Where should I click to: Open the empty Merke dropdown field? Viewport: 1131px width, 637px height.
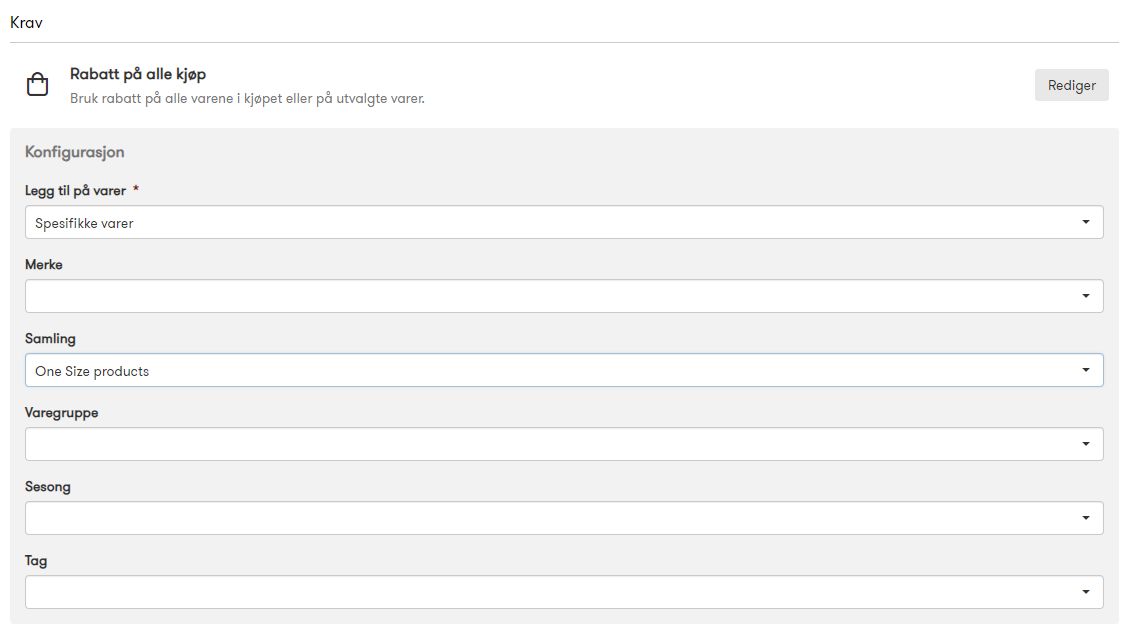(564, 296)
